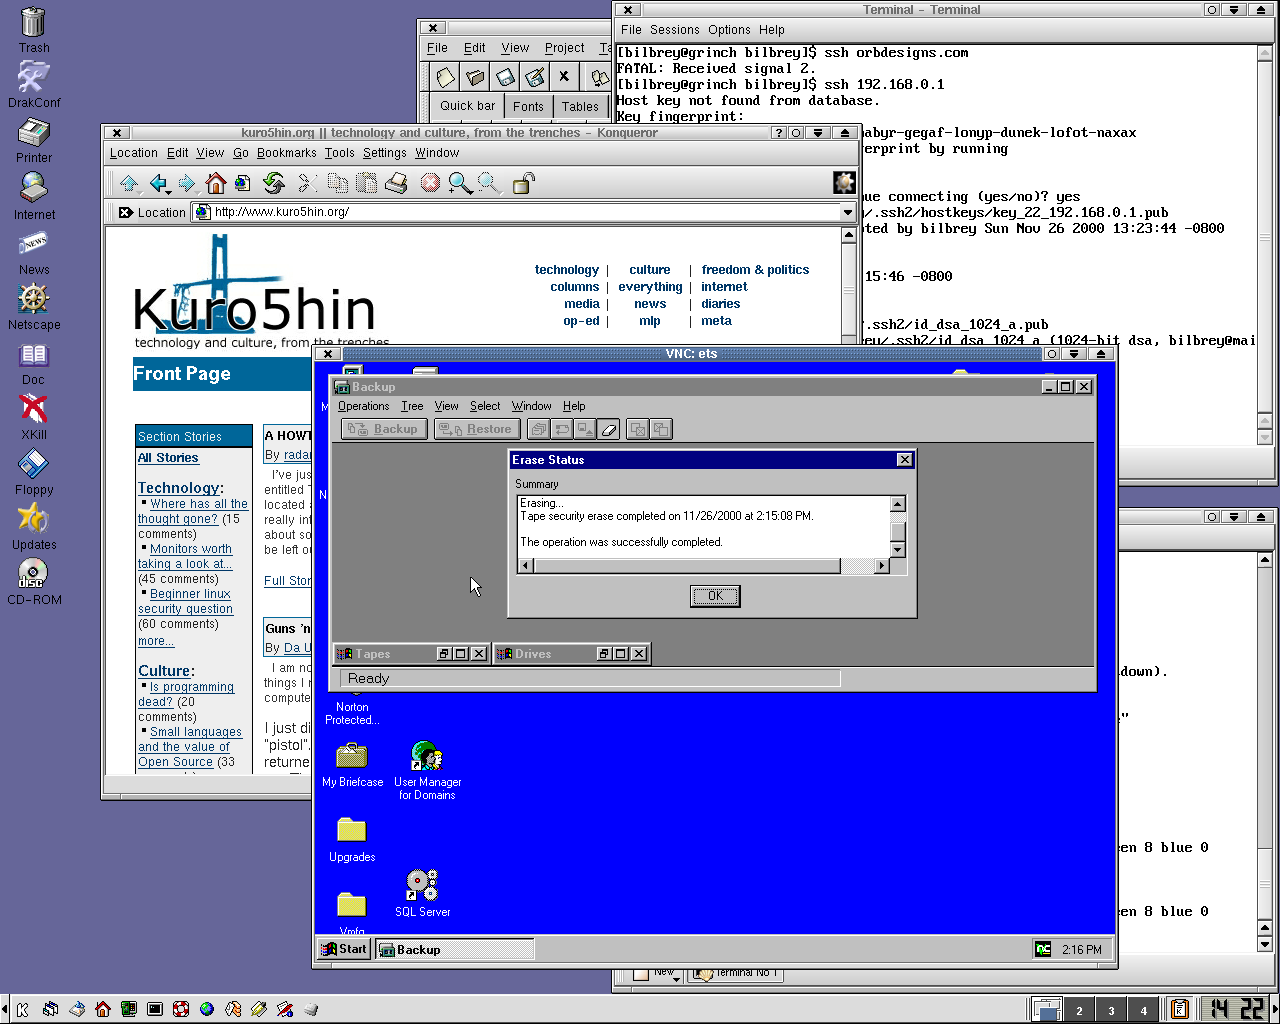Click the Stop loading icon in Konqueror
Image resolution: width=1280 pixels, height=1024 pixels.
(430, 183)
